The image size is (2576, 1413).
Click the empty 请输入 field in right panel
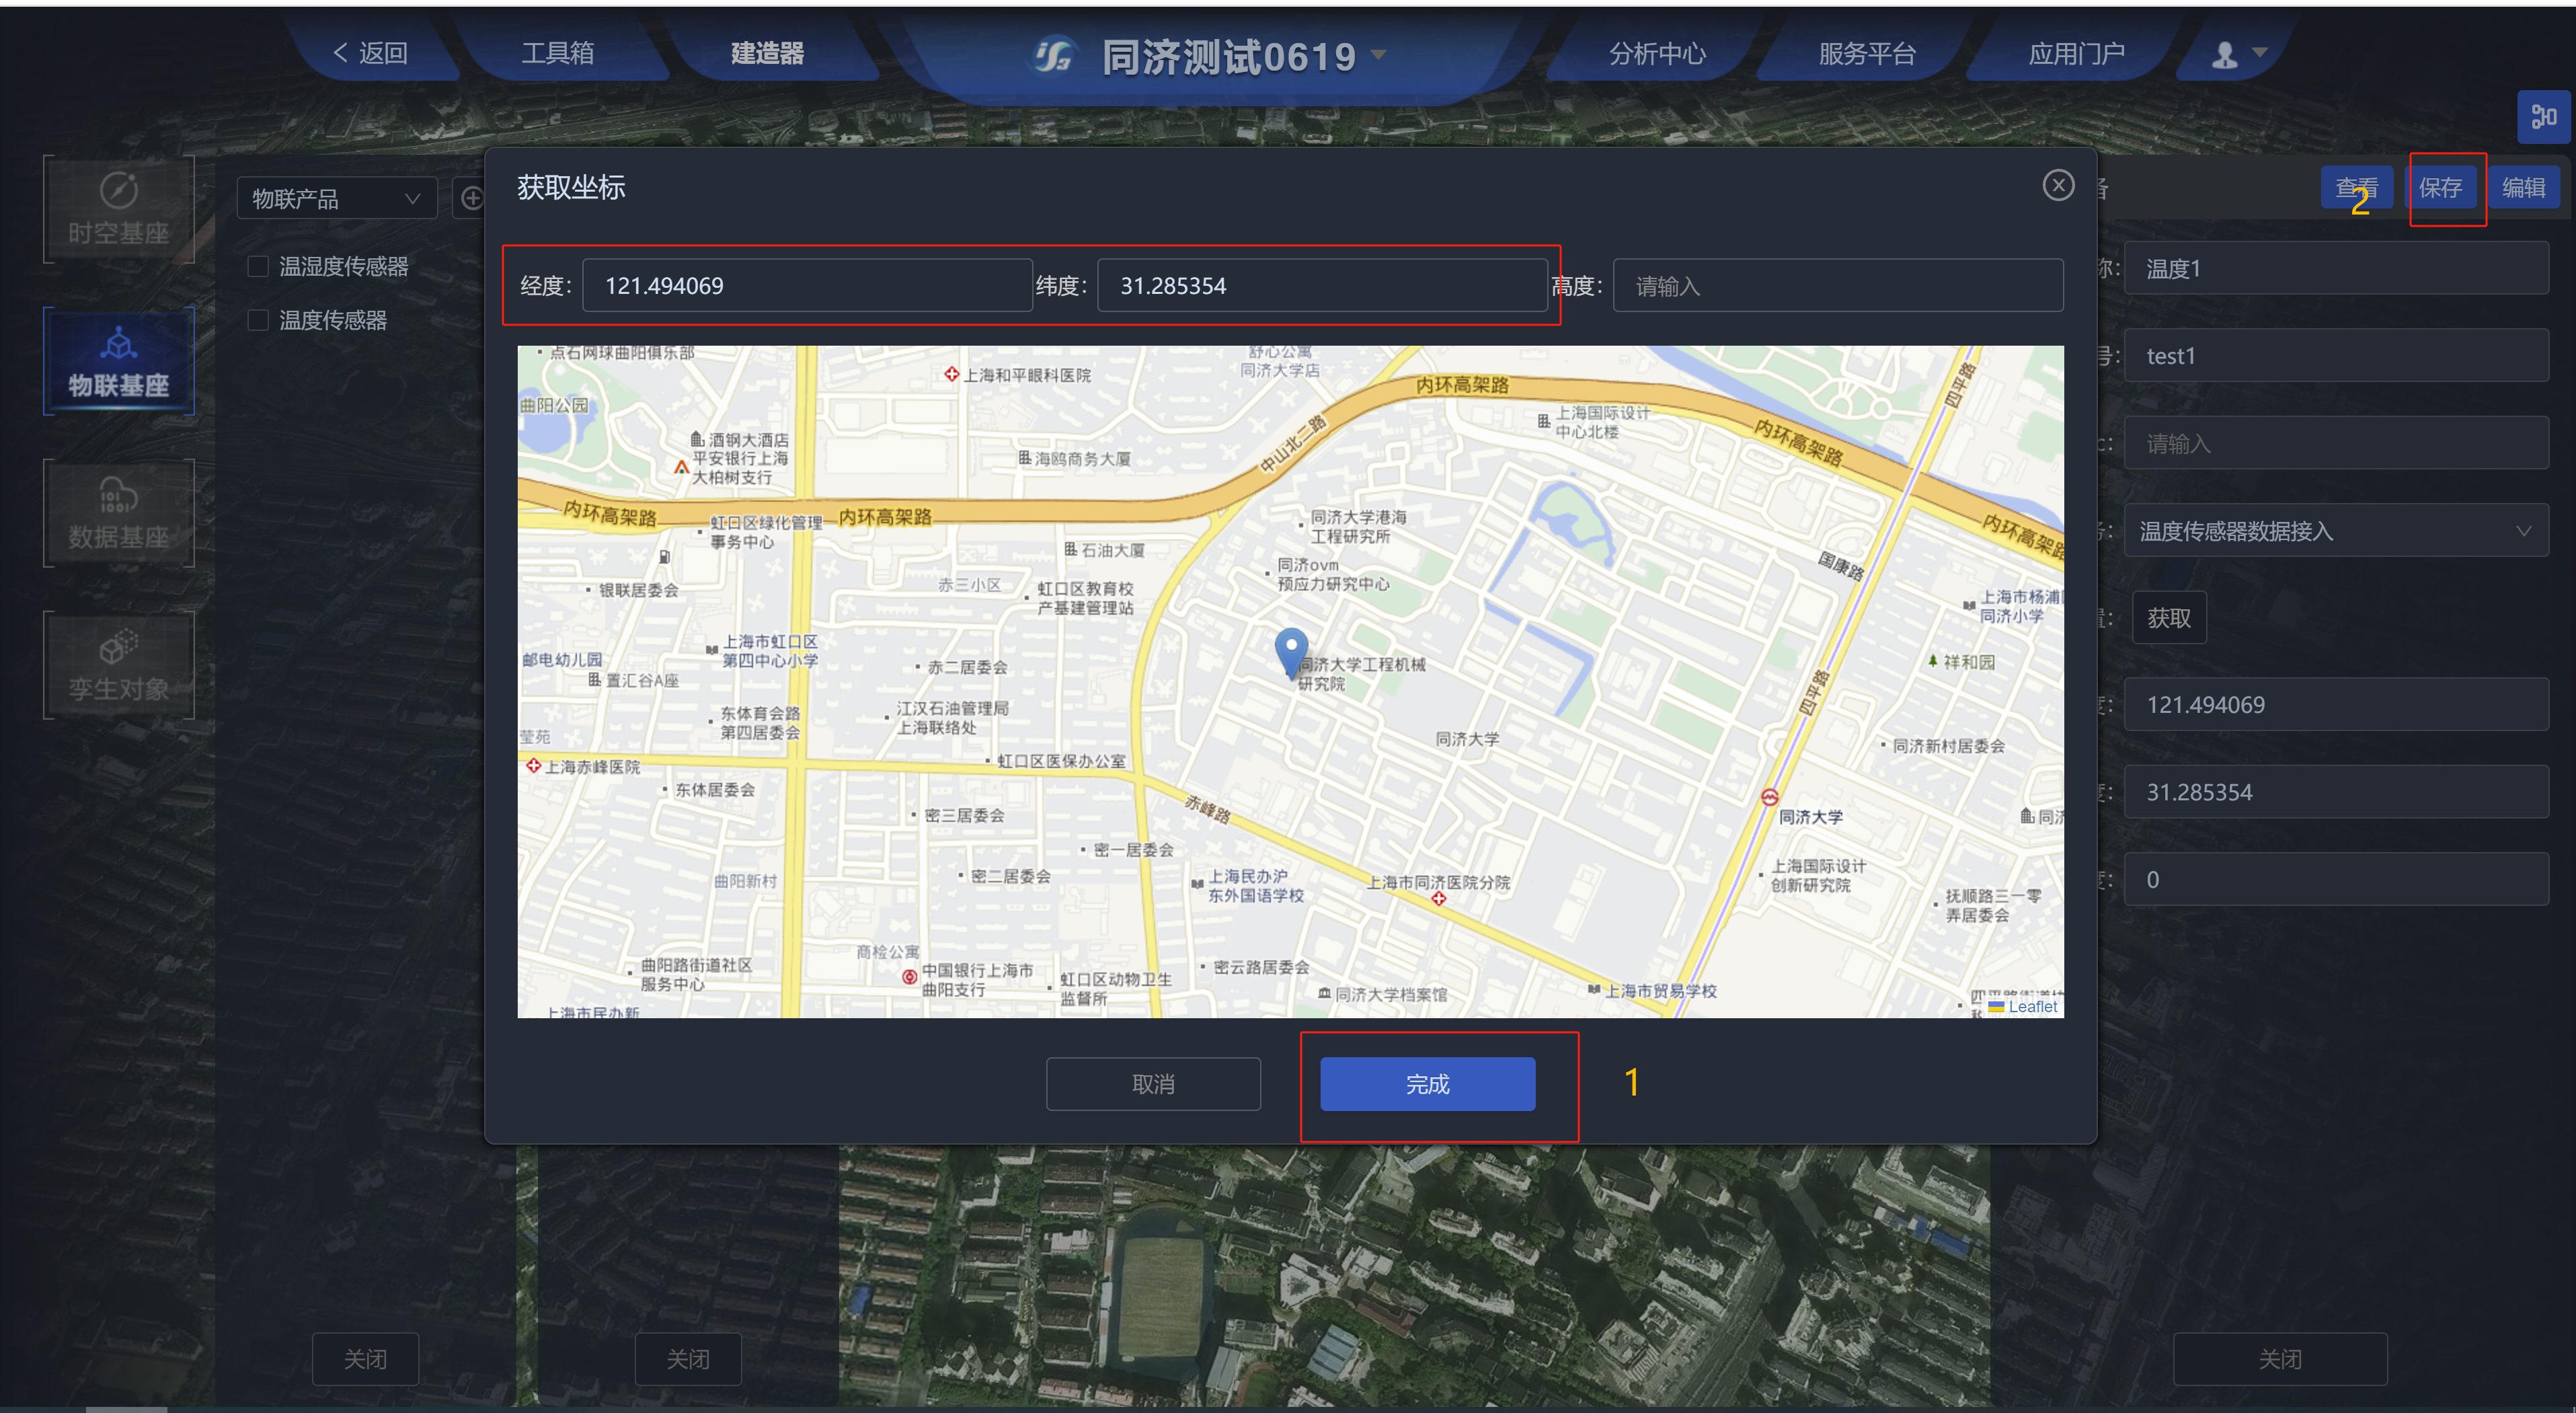coord(2335,443)
